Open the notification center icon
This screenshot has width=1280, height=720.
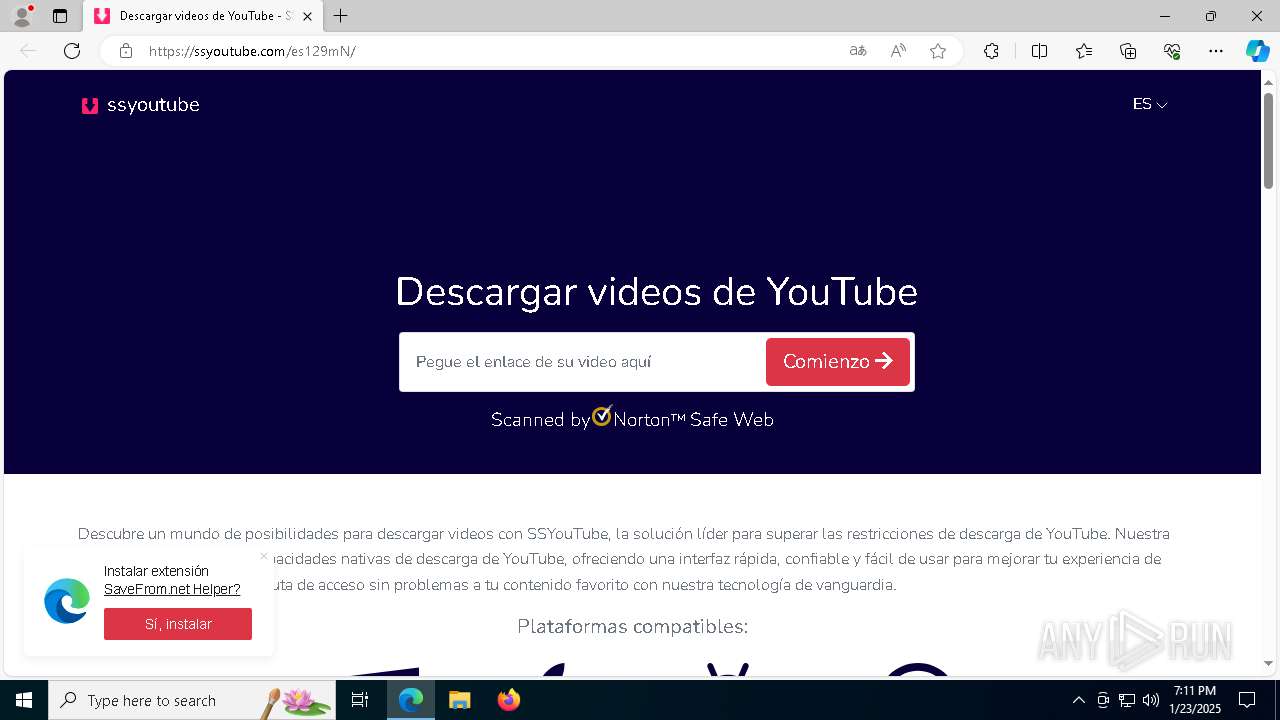[x=1247, y=700]
